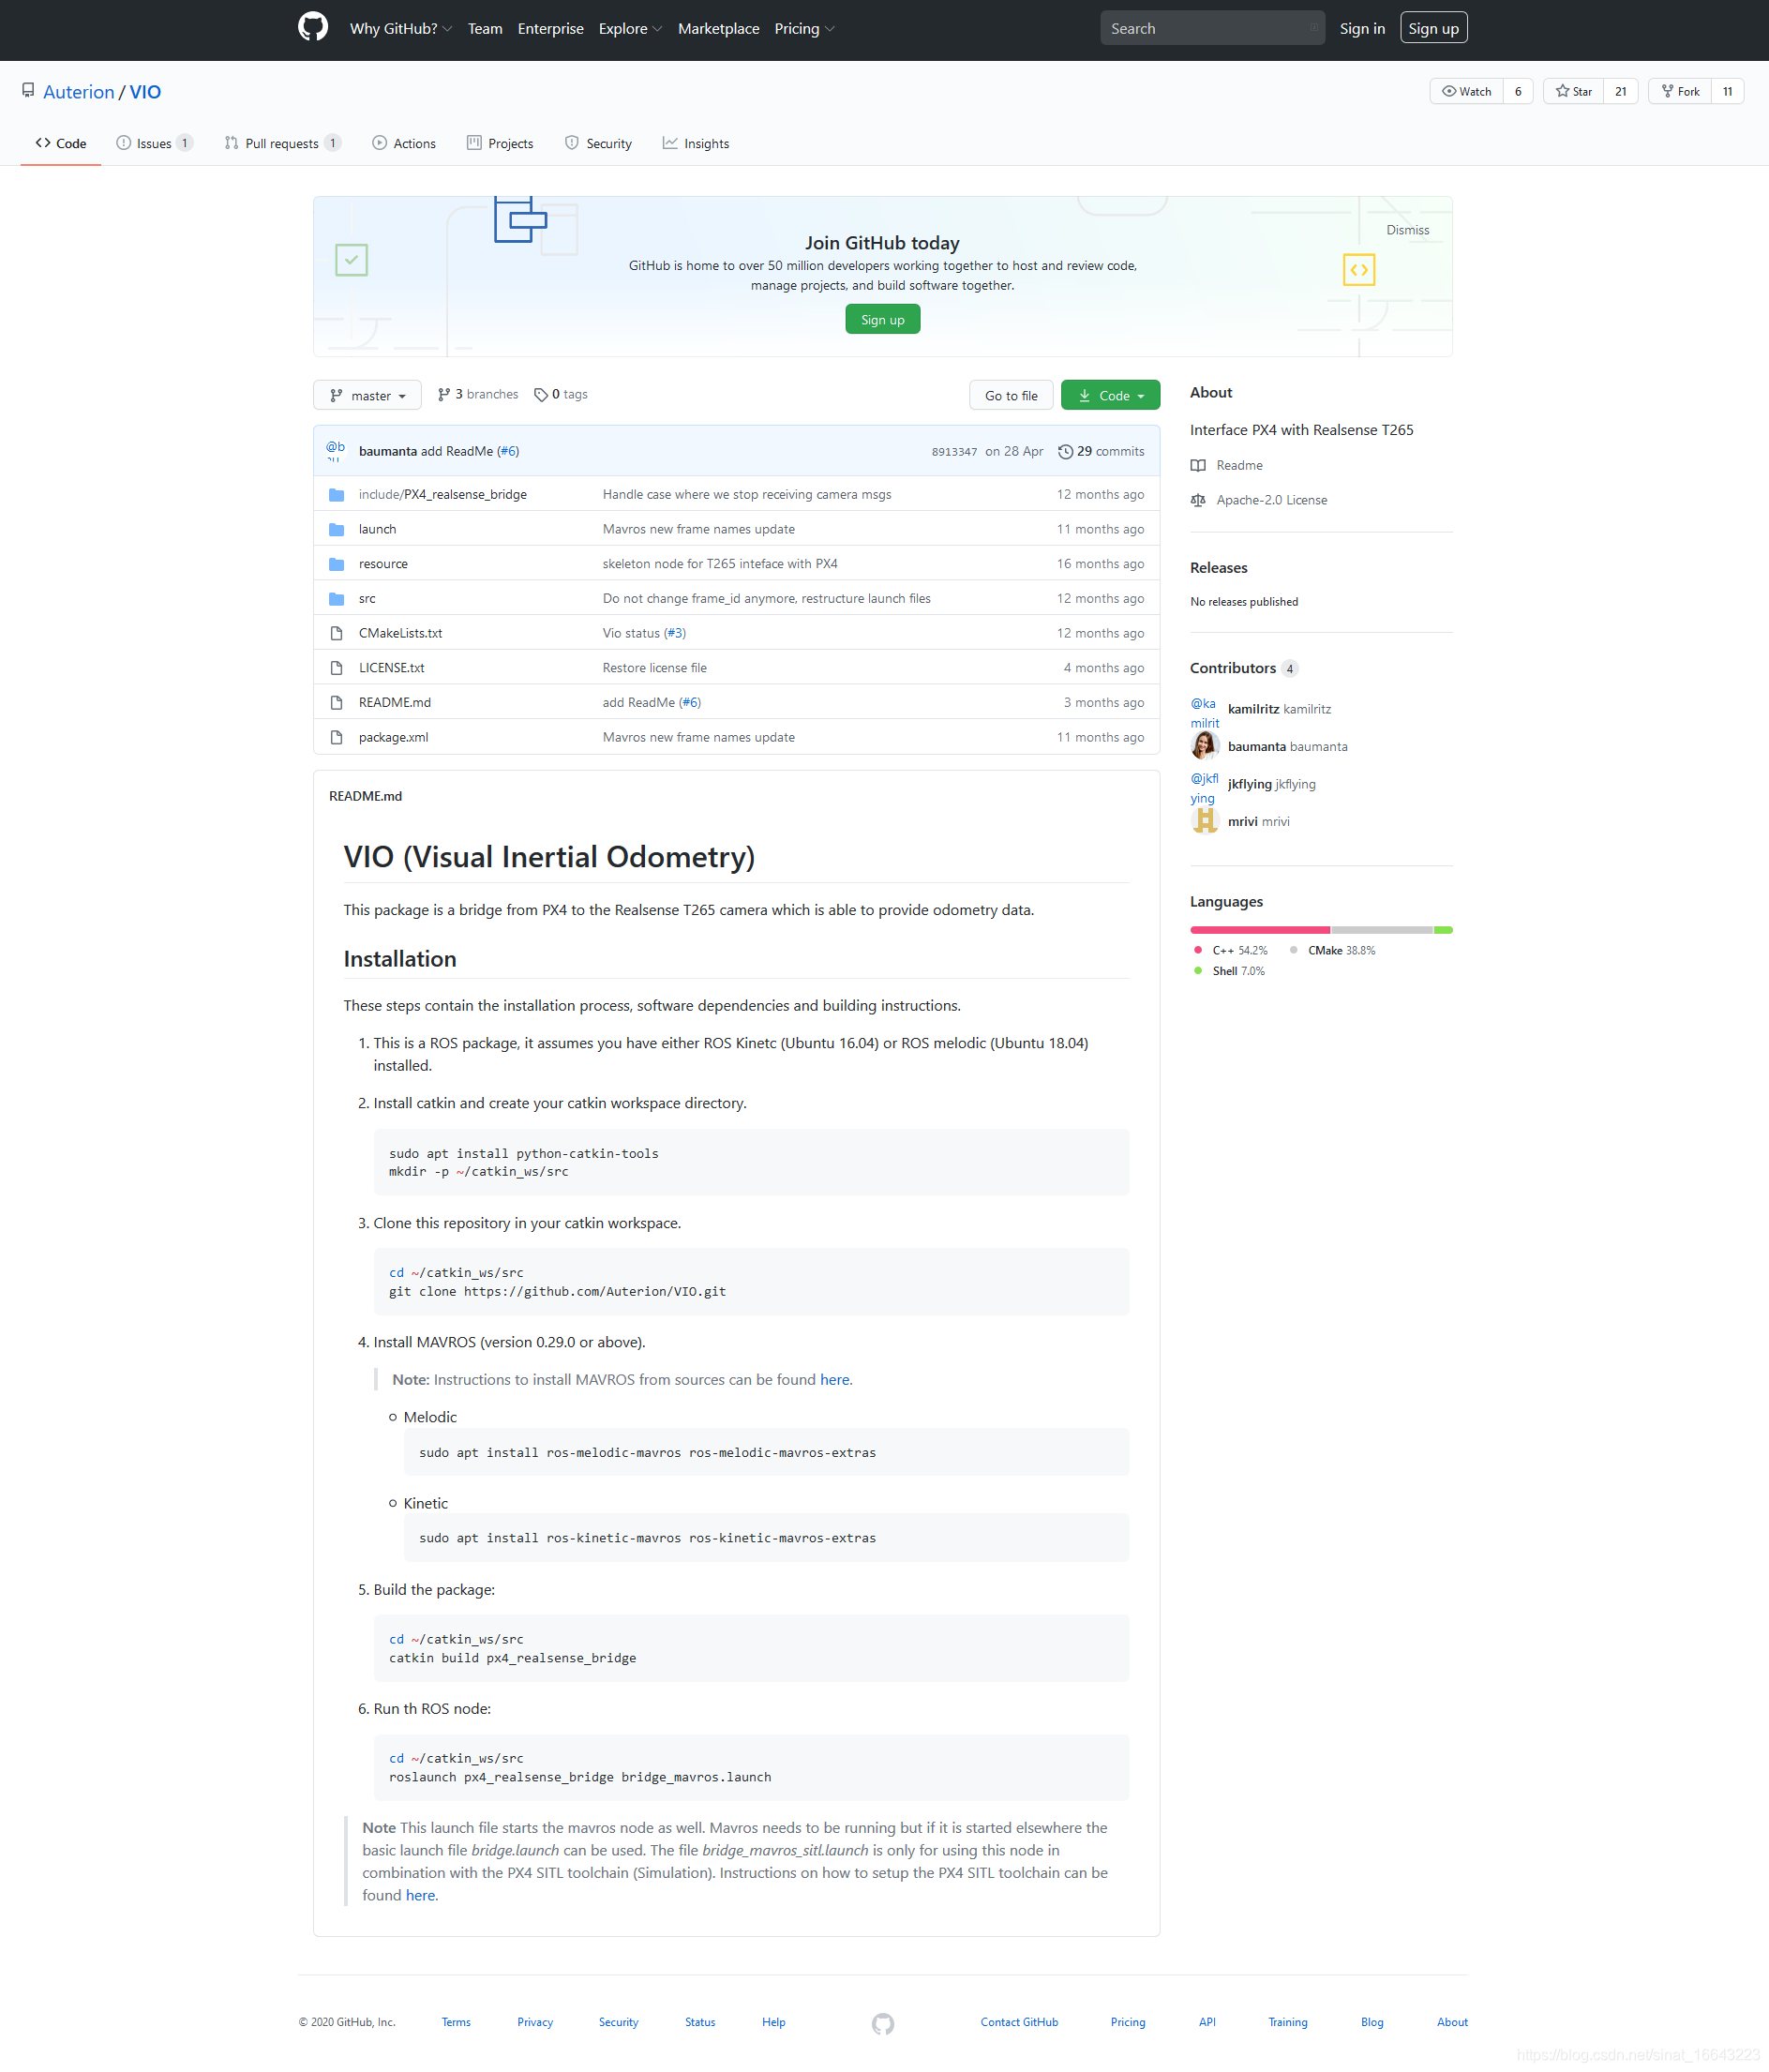
Task: Click the CMake 38.8% language entry
Action: click(x=1332, y=950)
